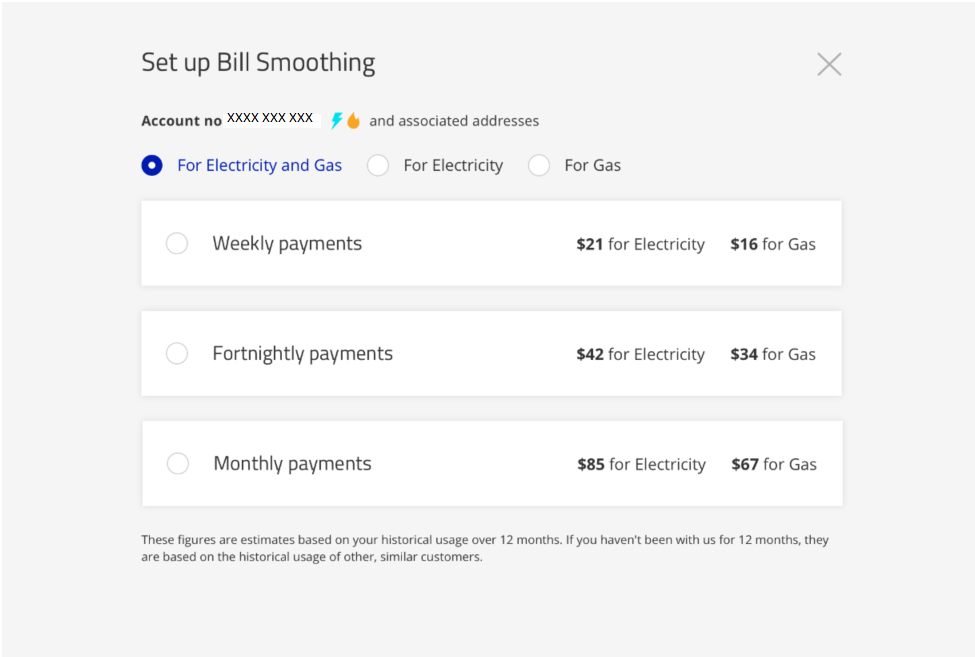This screenshot has width=975, height=657.
Task: Click the $21 for Electricity weekly amount
Action: coord(640,244)
